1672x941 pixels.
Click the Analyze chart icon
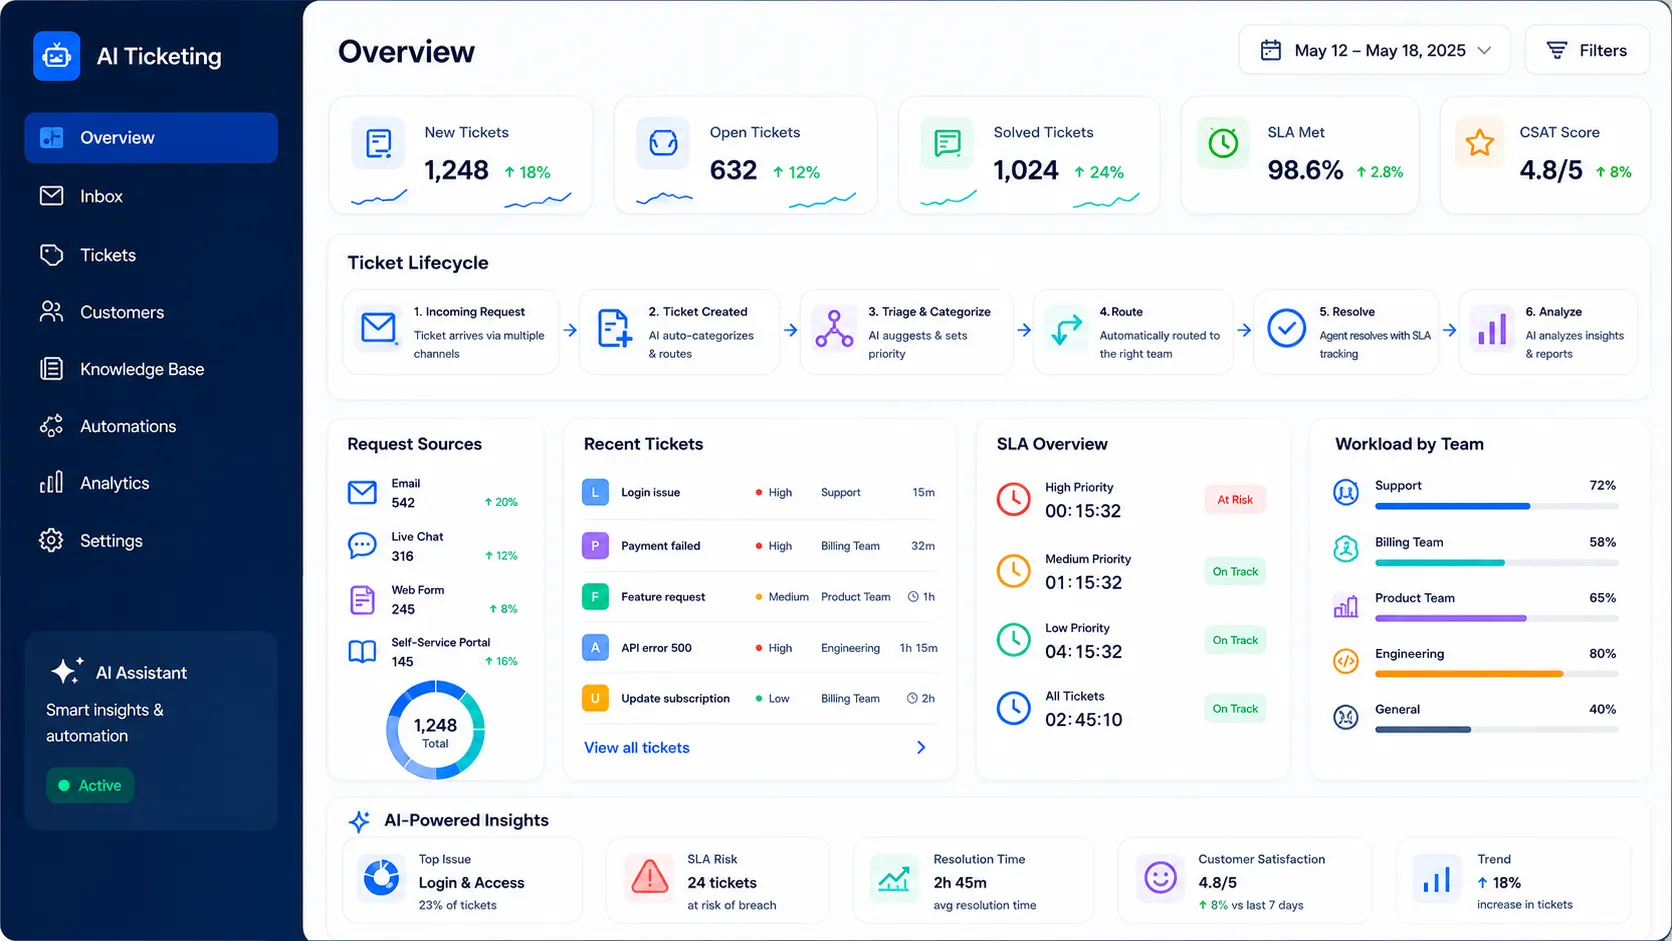(1492, 328)
